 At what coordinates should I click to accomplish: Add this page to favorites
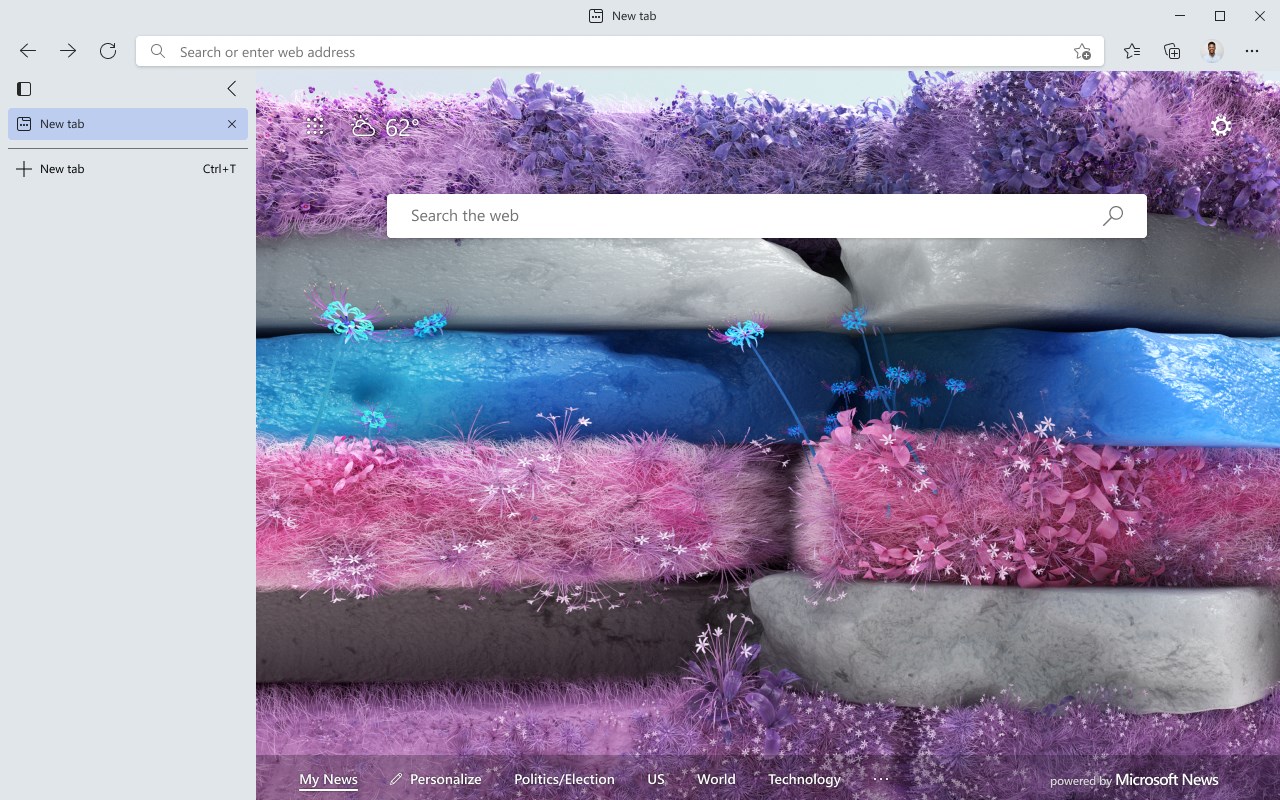[1082, 52]
